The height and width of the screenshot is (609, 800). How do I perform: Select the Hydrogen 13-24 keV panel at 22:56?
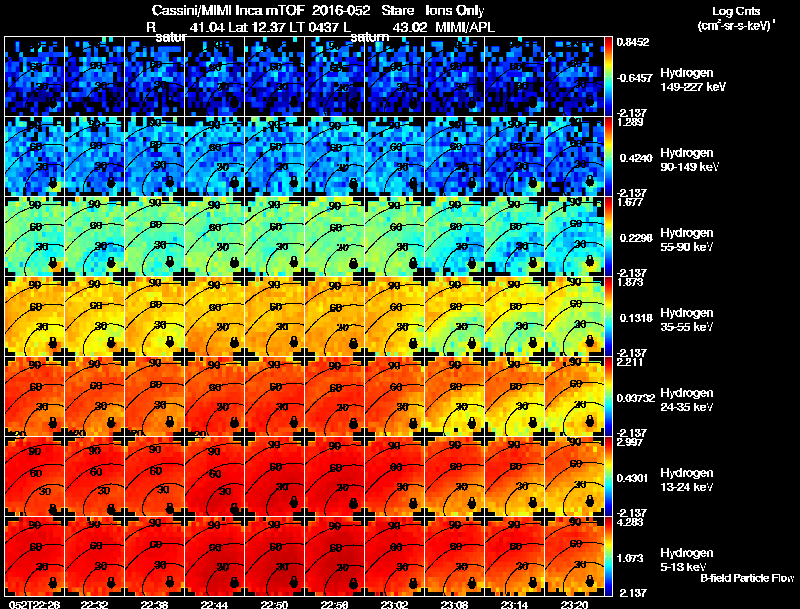coord(335,477)
